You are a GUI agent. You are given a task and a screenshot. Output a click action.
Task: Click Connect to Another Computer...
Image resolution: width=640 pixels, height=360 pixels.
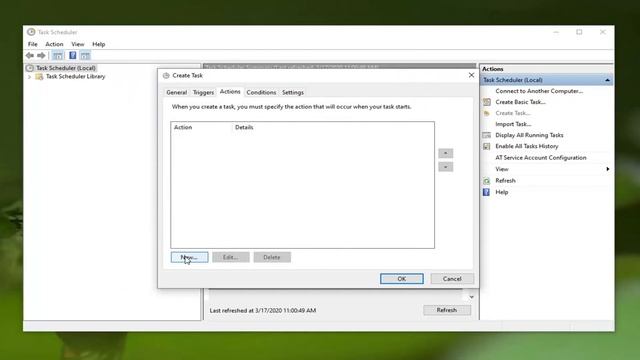click(x=539, y=91)
